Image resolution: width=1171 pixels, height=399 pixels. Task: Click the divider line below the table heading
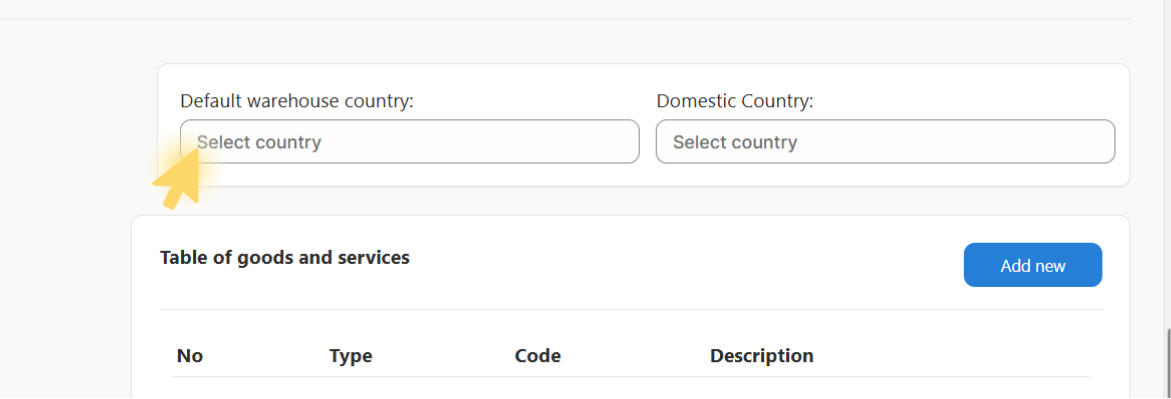click(630, 309)
